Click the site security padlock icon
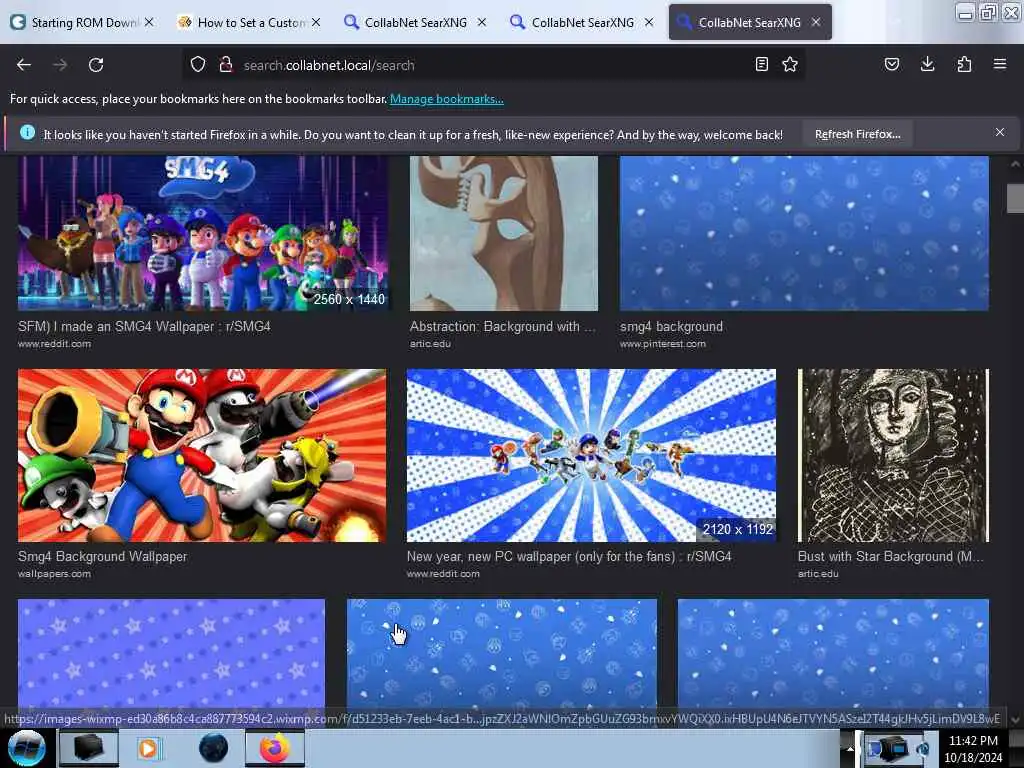The width and height of the screenshot is (1024, 768). [226, 65]
